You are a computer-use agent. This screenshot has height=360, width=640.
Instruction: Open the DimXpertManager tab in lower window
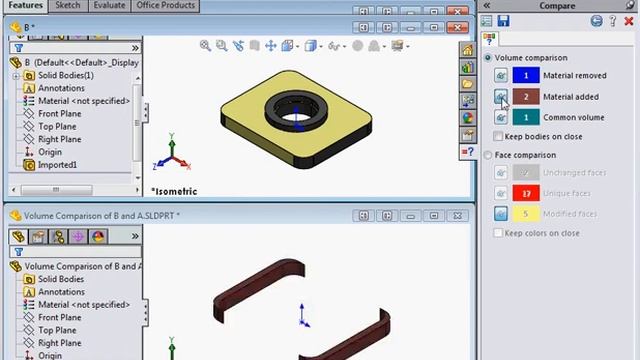(x=78, y=237)
